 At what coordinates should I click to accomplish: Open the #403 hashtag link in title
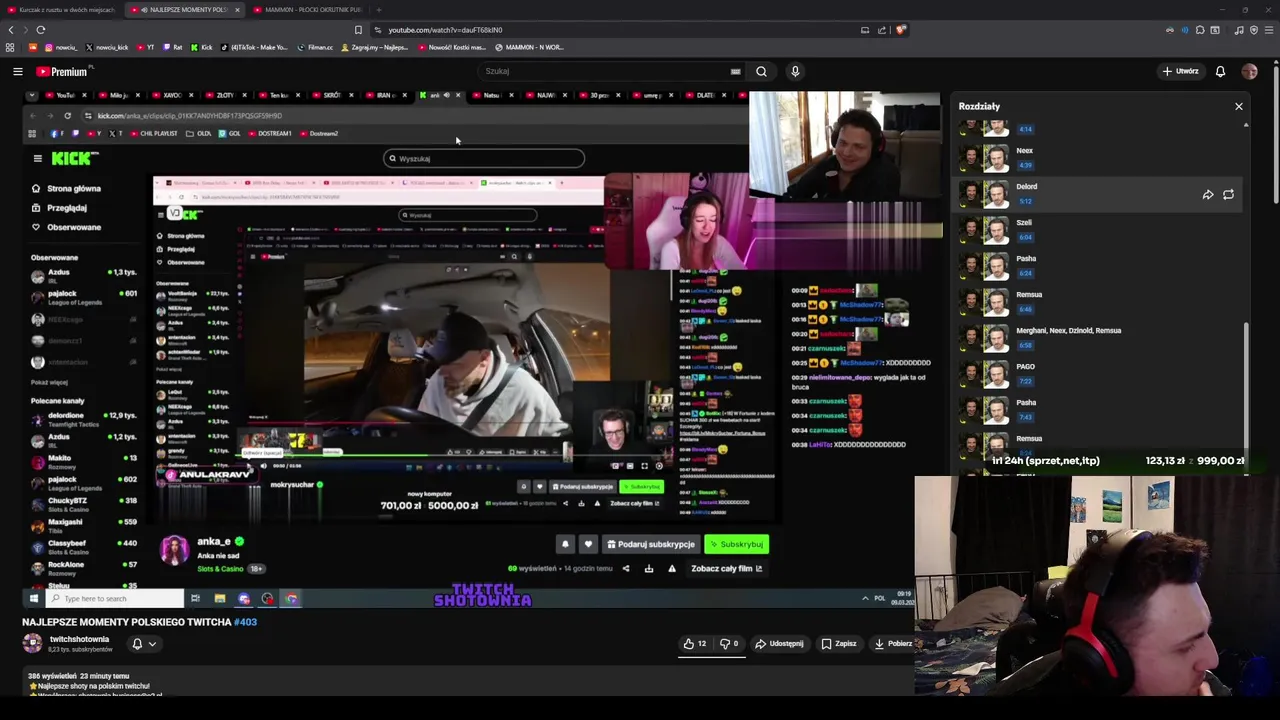(x=245, y=622)
